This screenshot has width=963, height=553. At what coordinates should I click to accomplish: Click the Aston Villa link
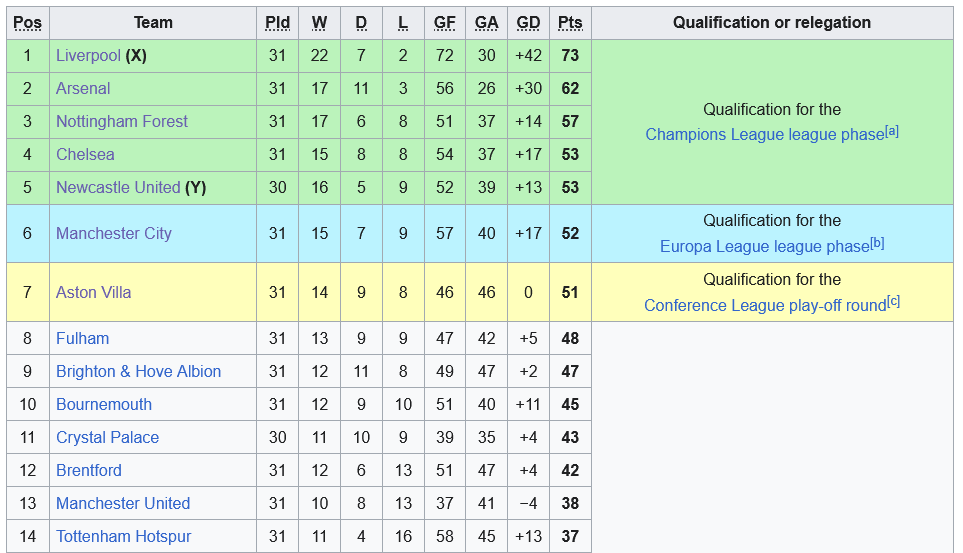pos(93,292)
